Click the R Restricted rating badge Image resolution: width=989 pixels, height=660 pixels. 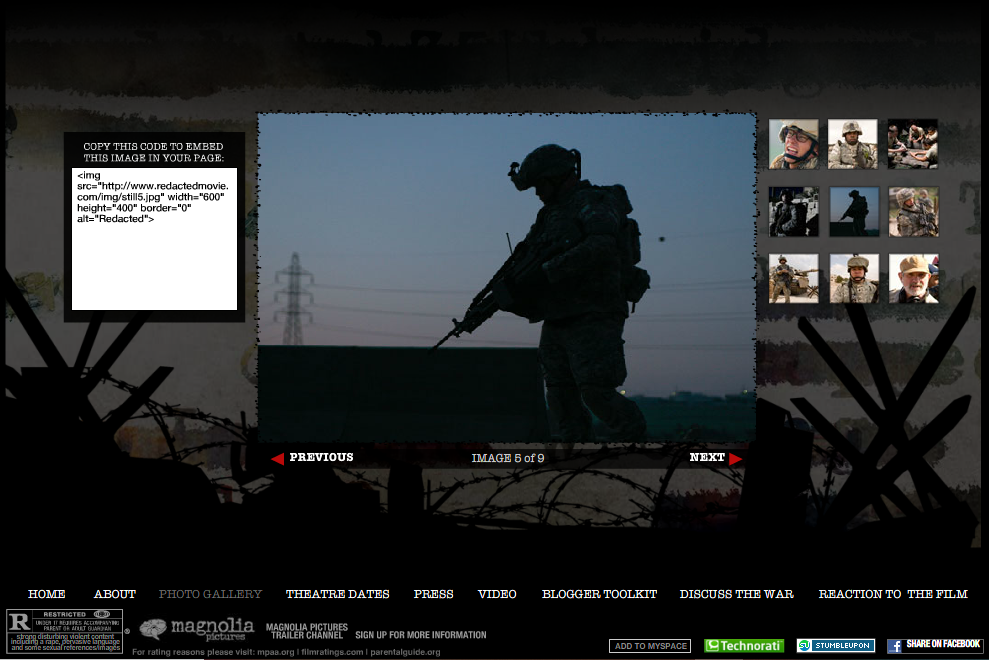click(x=64, y=631)
